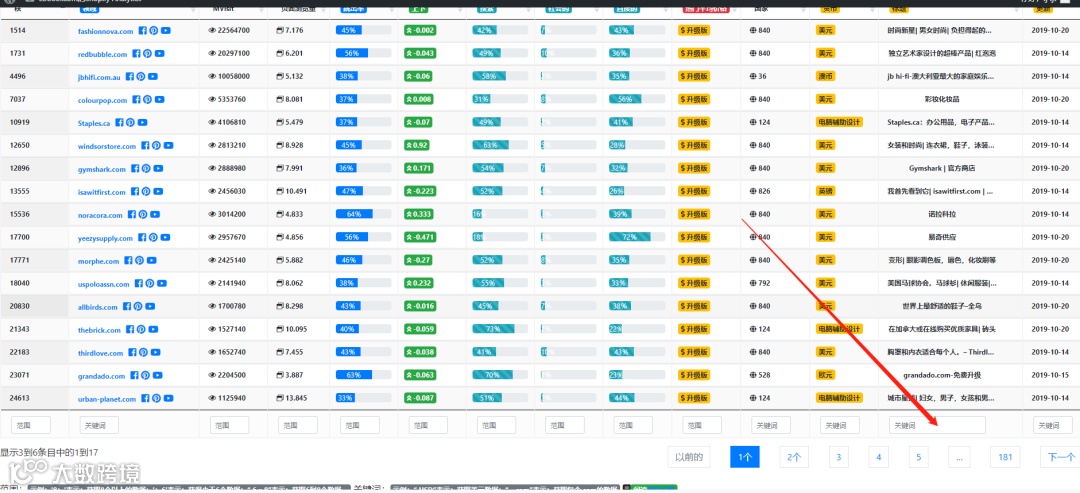The height and width of the screenshot is (493, 1080).
Task: Open the fashionnova.com site link
Action: click(106, 31)
